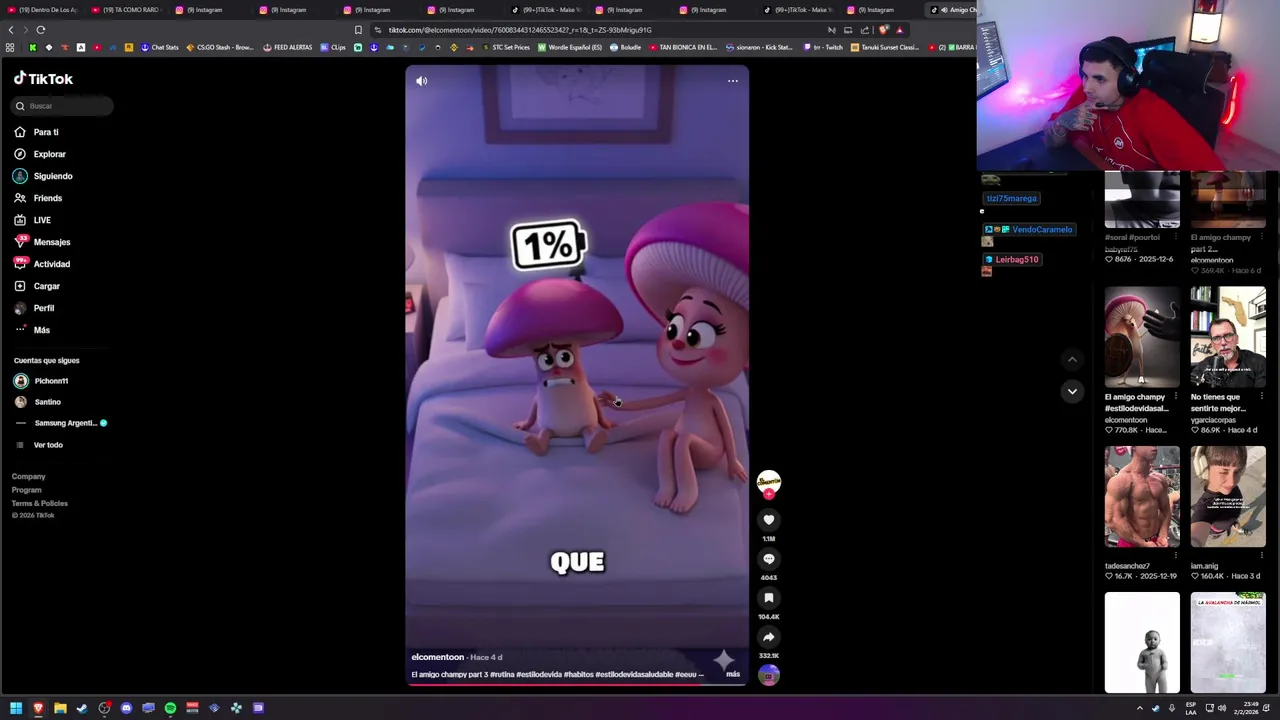Open Windows Start menu
1280x720 pixels.
pyautogui.click(x=16, y=708)
